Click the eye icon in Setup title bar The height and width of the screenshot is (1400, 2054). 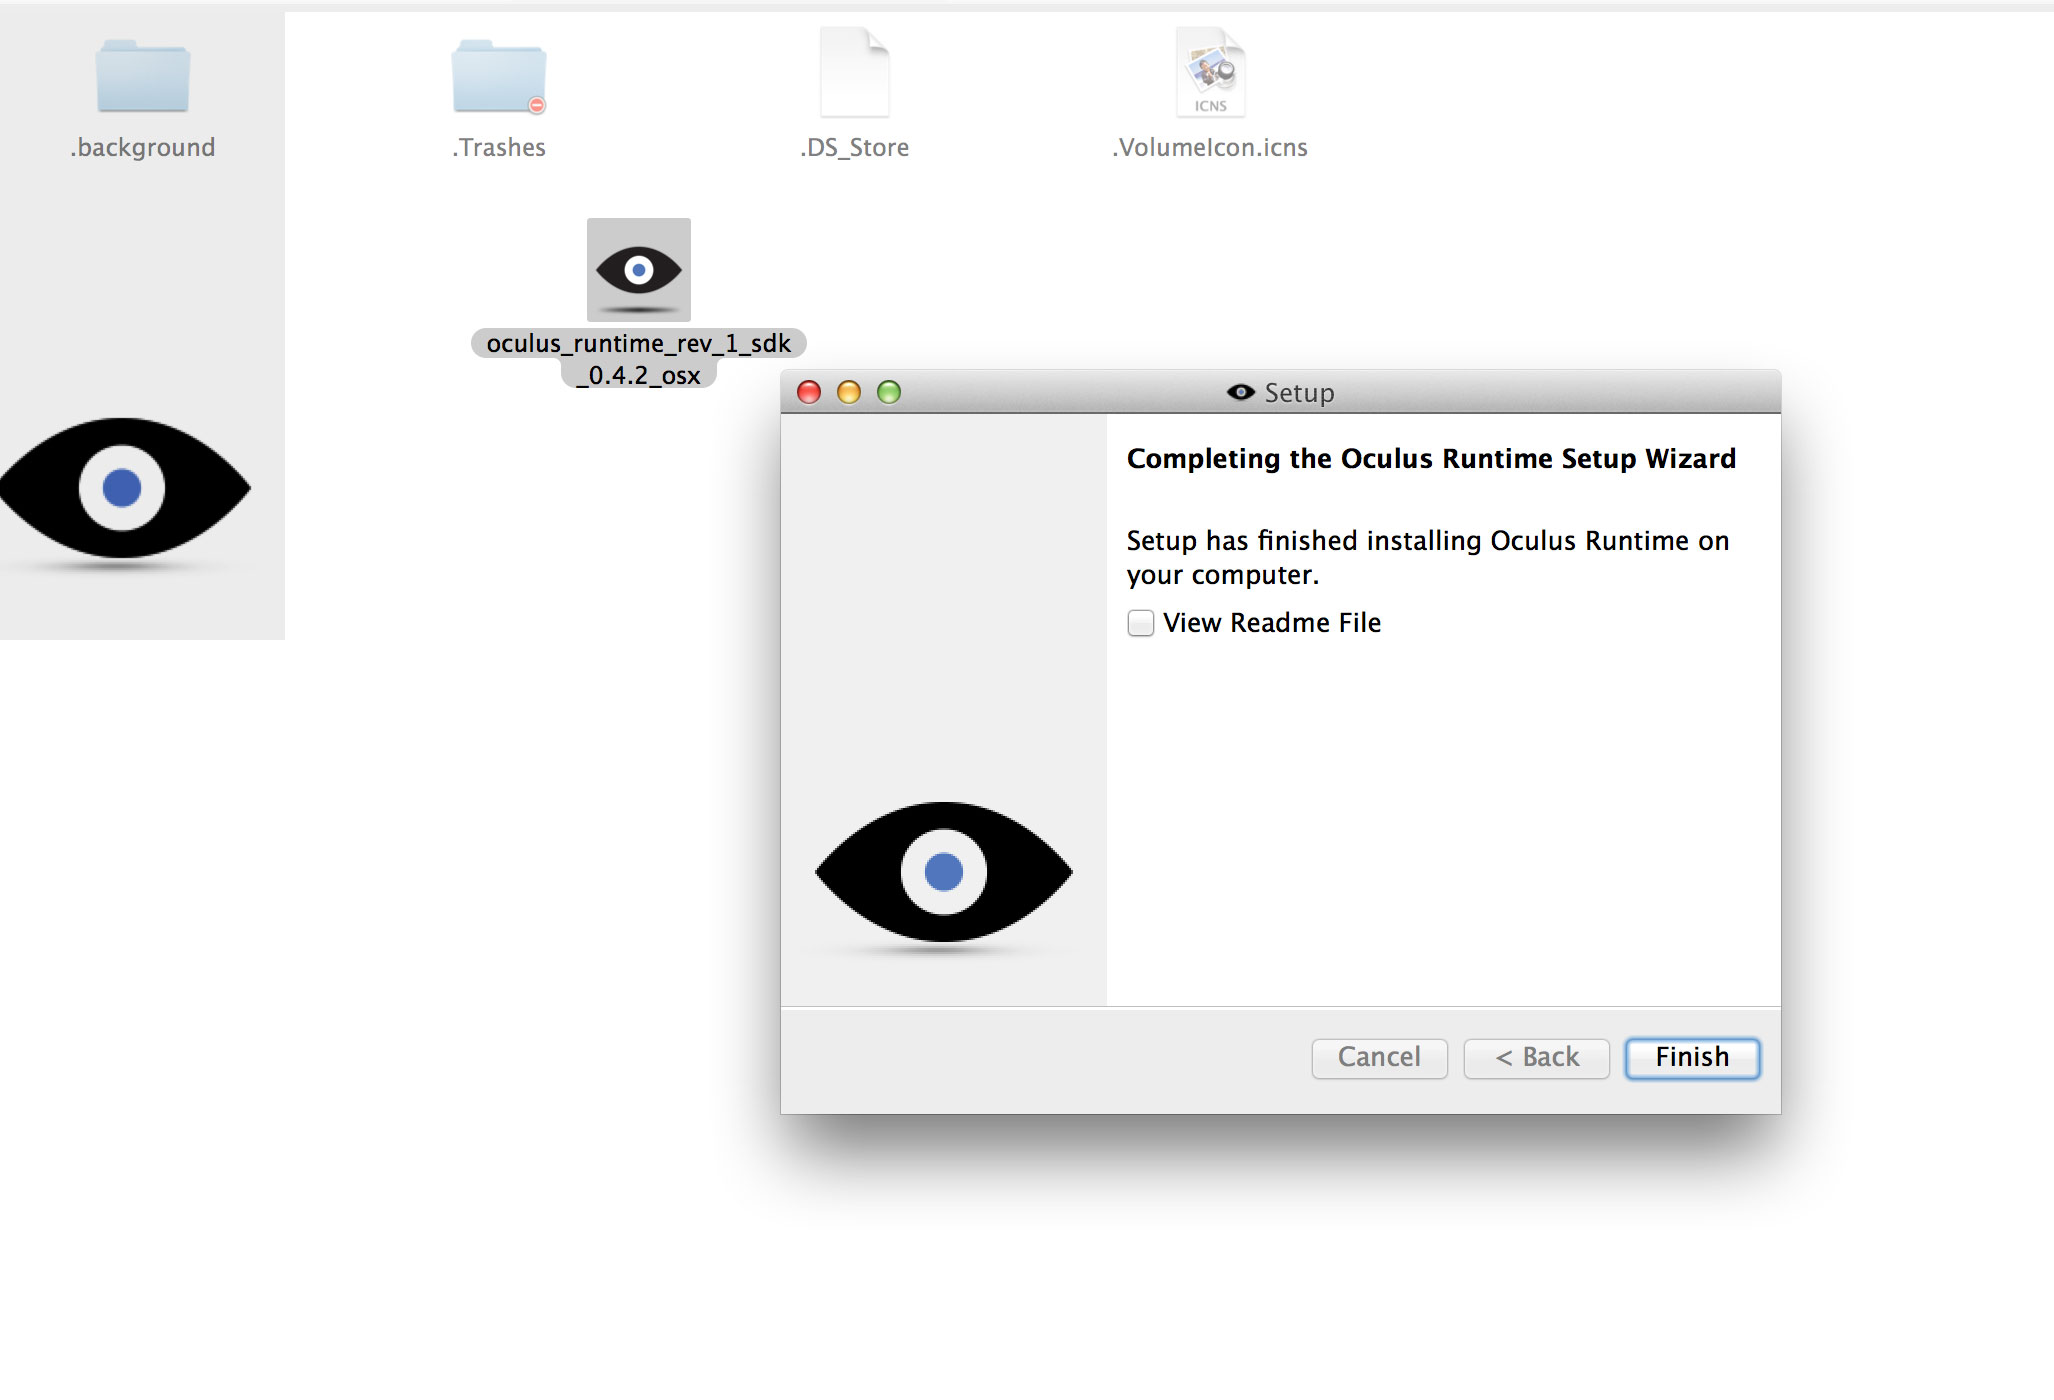point(1241,392)
